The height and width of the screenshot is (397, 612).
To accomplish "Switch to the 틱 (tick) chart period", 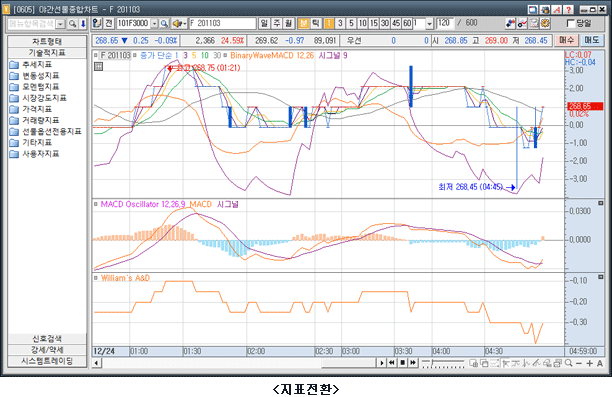I will pyautogui.click(x=316, y=23).
